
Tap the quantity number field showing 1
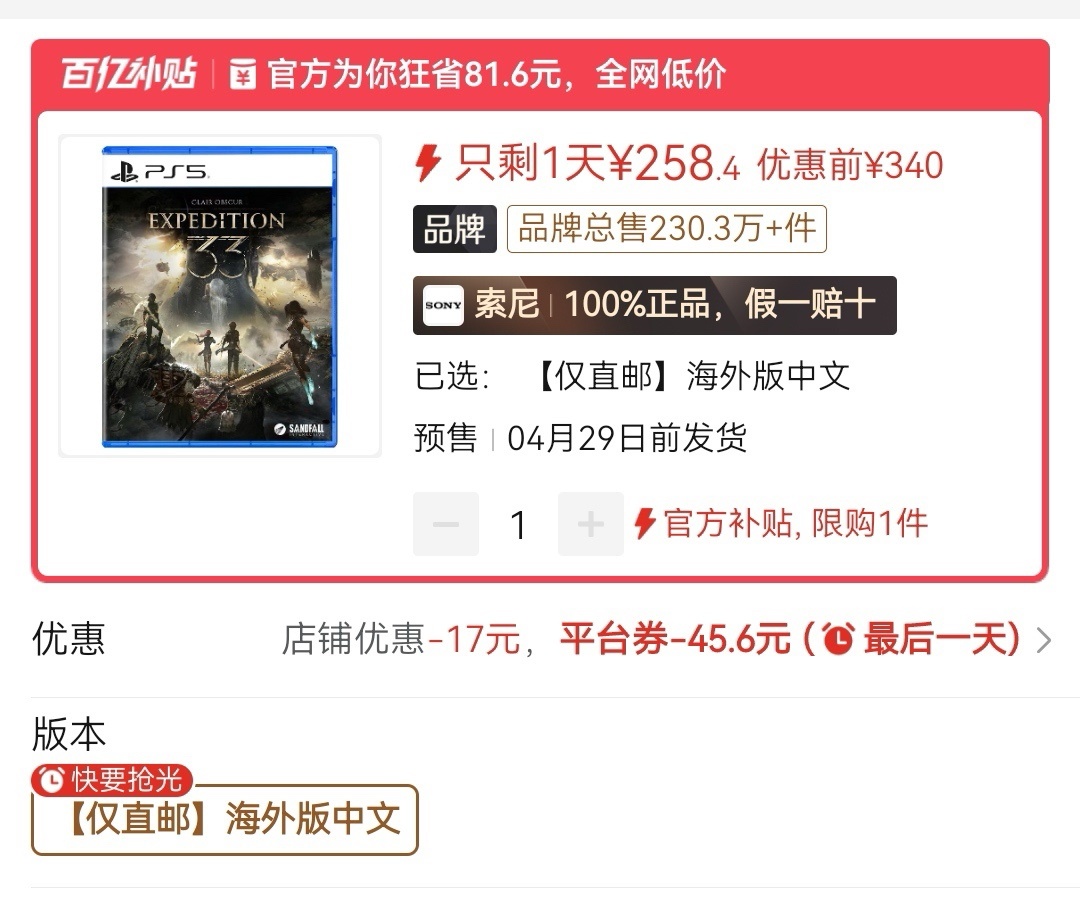pos(518,524)
